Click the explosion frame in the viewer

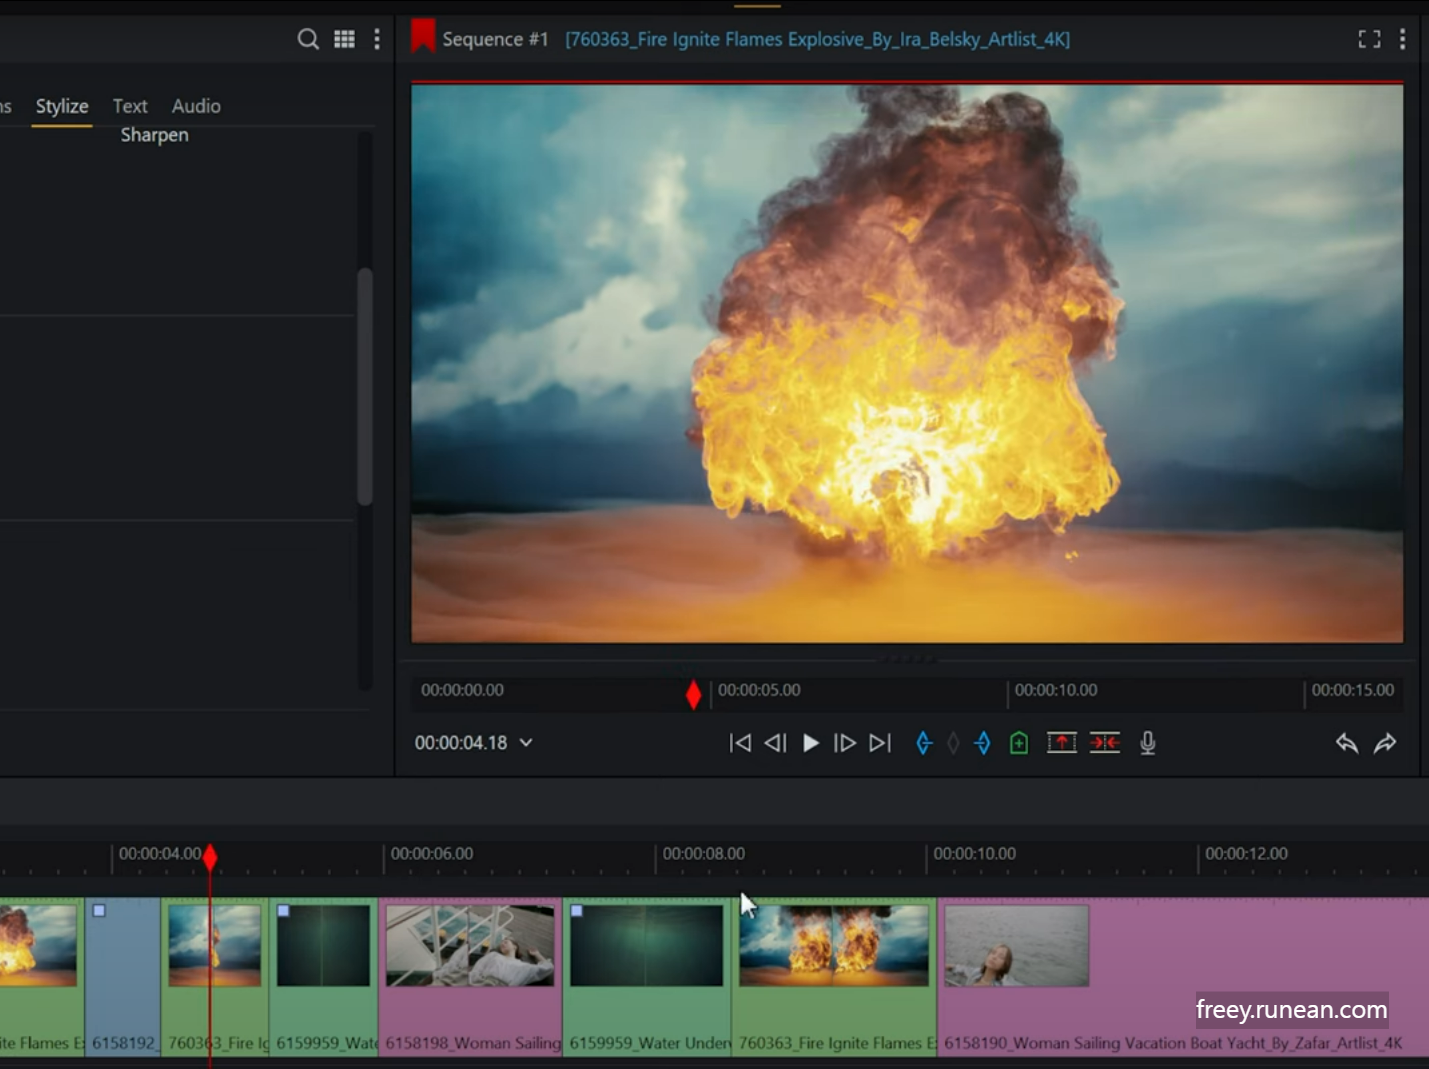(907, 364)
